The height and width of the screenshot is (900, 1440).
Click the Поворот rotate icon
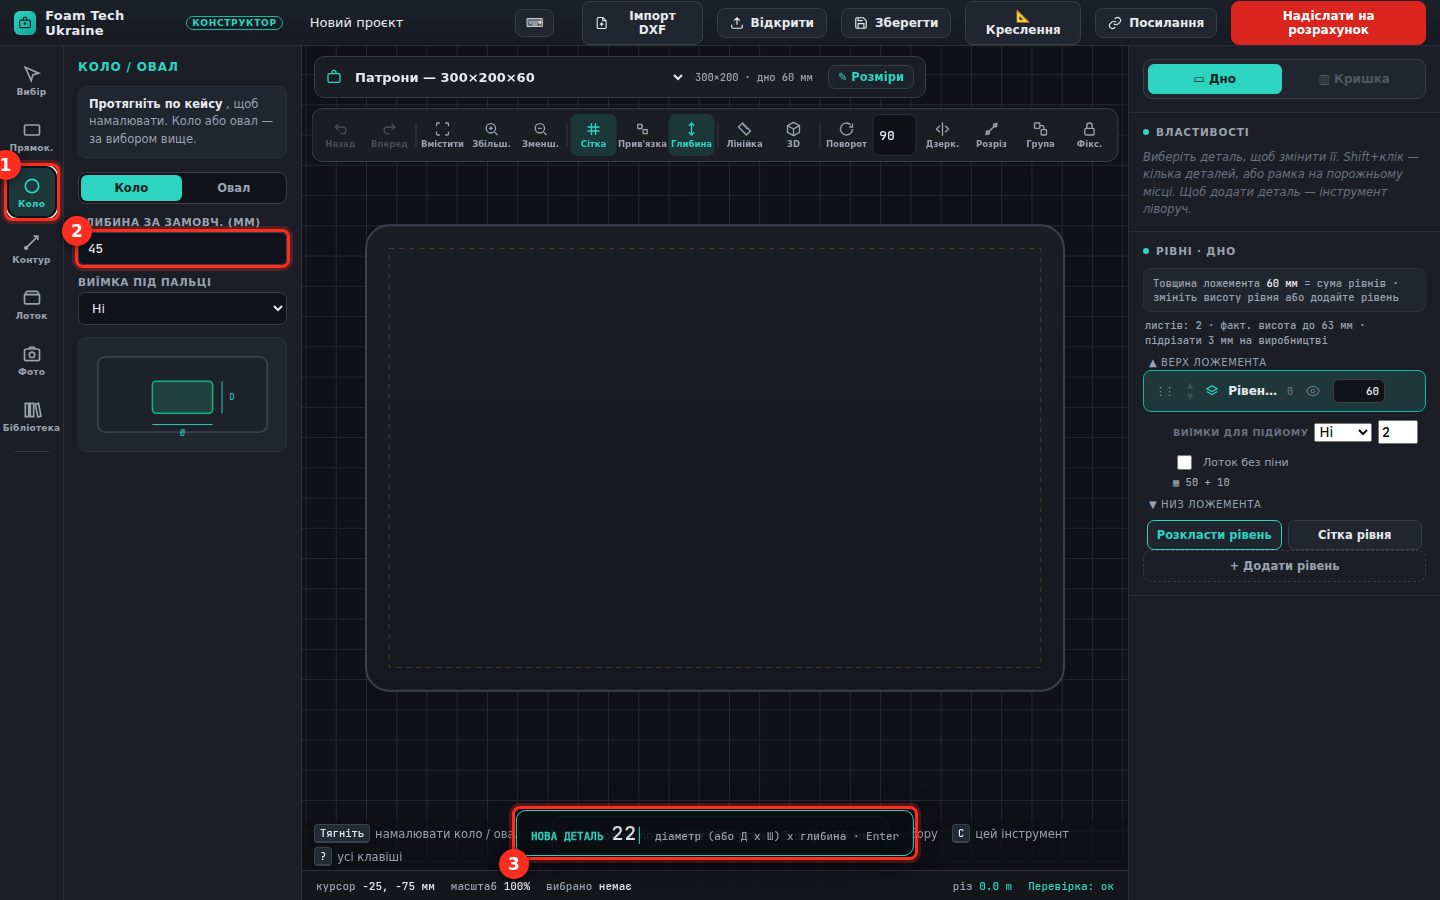click(x=846, y=135)
